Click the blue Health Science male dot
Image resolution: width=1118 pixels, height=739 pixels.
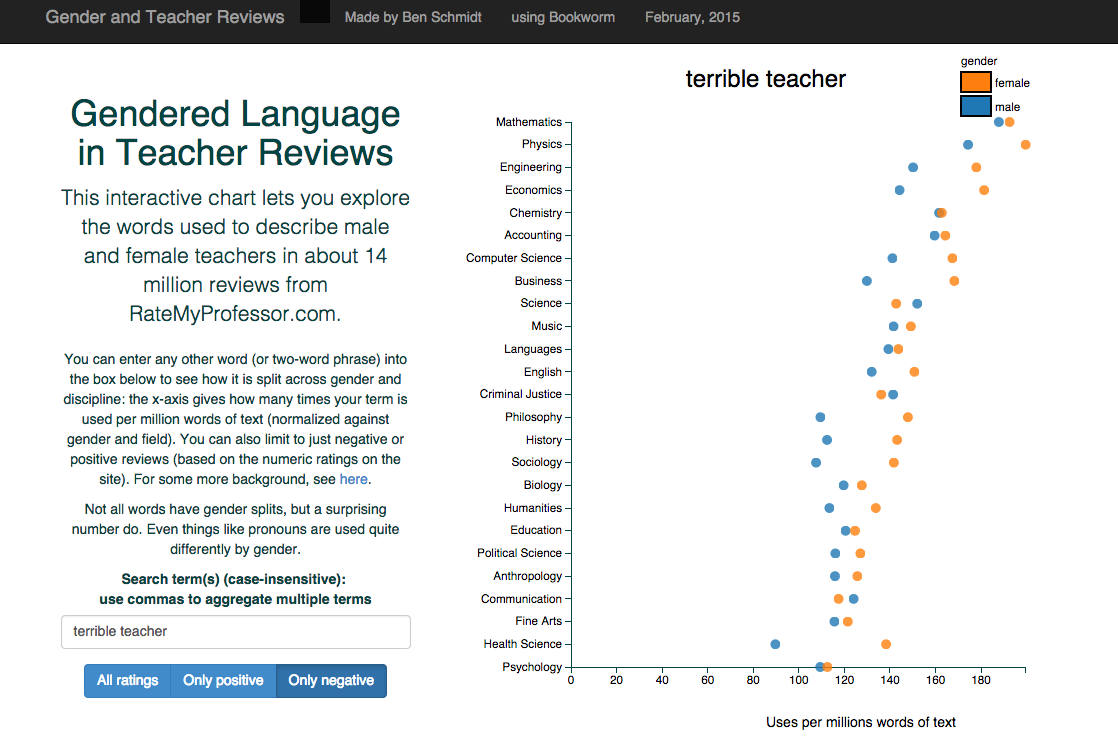pyautogui.click(x=775, y=644)
